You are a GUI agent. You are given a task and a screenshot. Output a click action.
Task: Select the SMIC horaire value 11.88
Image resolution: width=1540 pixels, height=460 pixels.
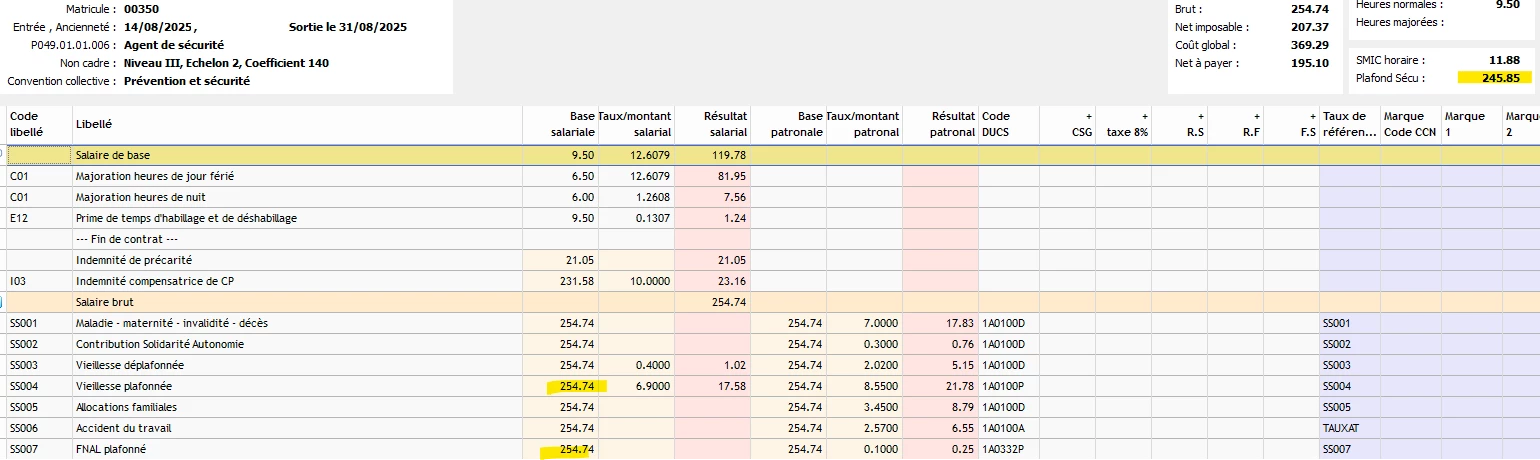[1505, 60]
